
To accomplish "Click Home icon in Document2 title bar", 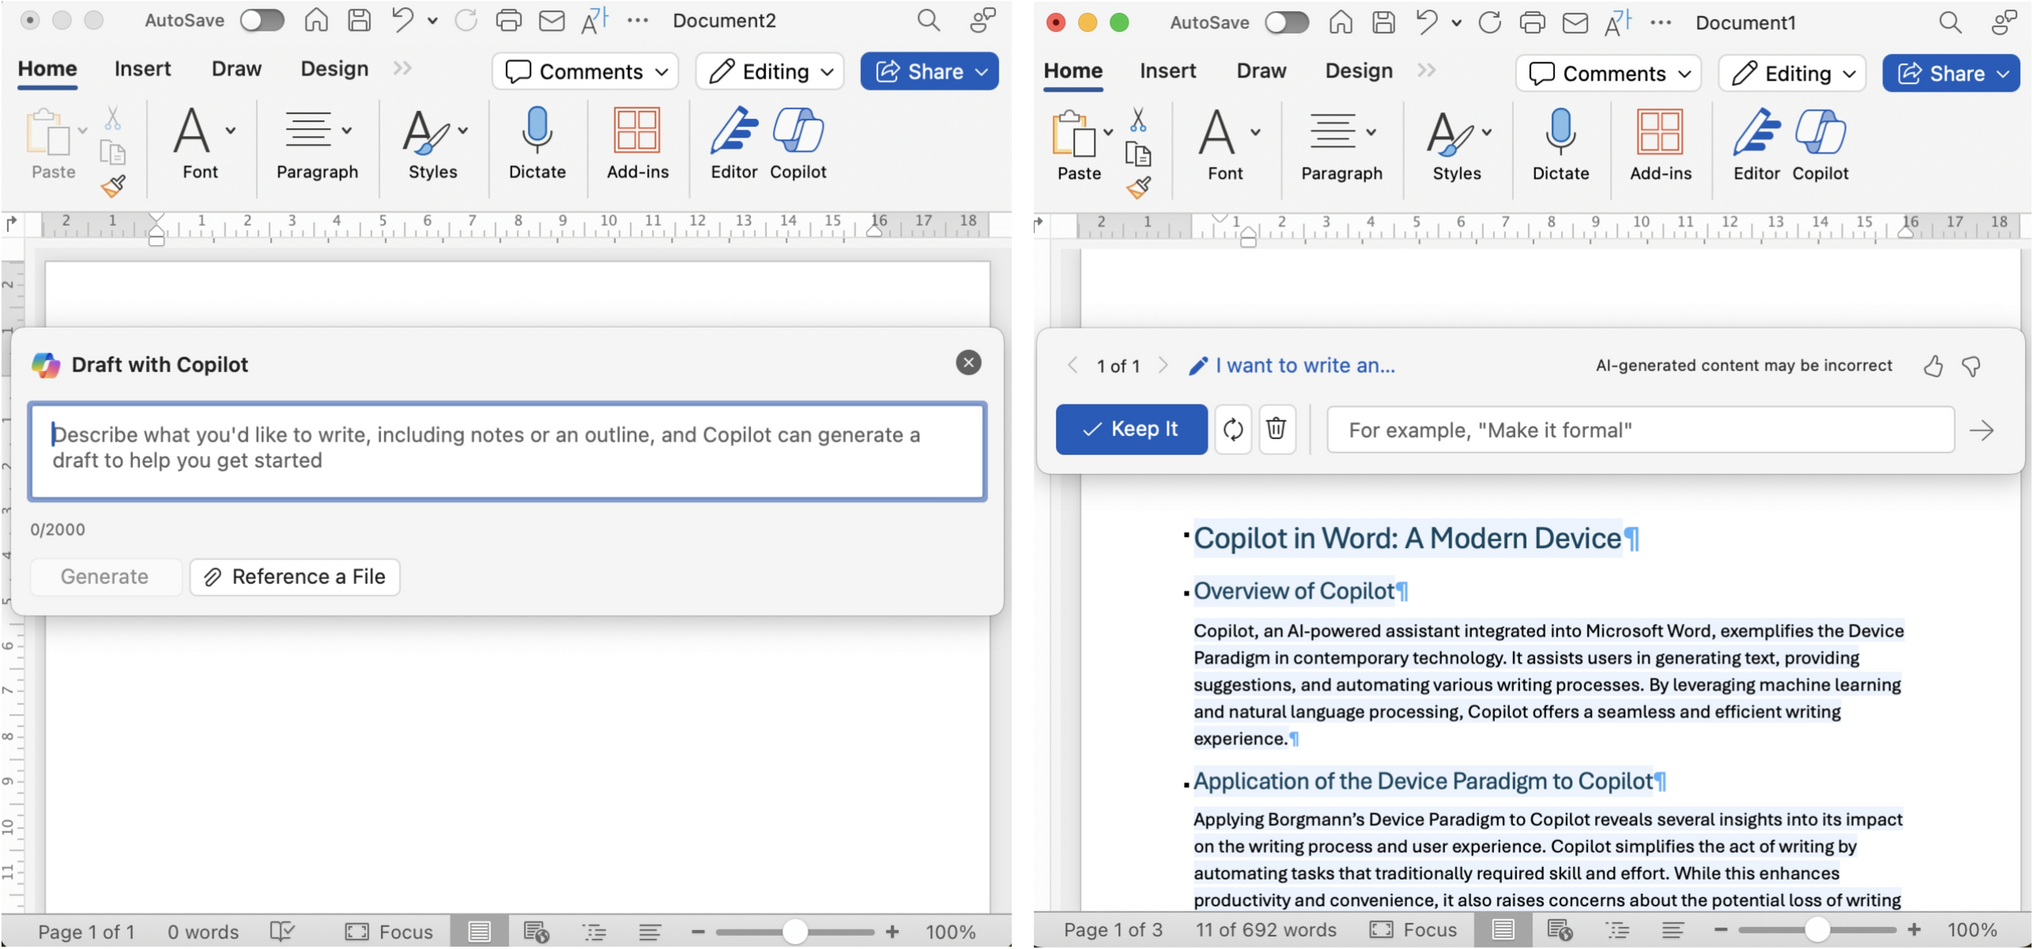I will coord(316,20).
